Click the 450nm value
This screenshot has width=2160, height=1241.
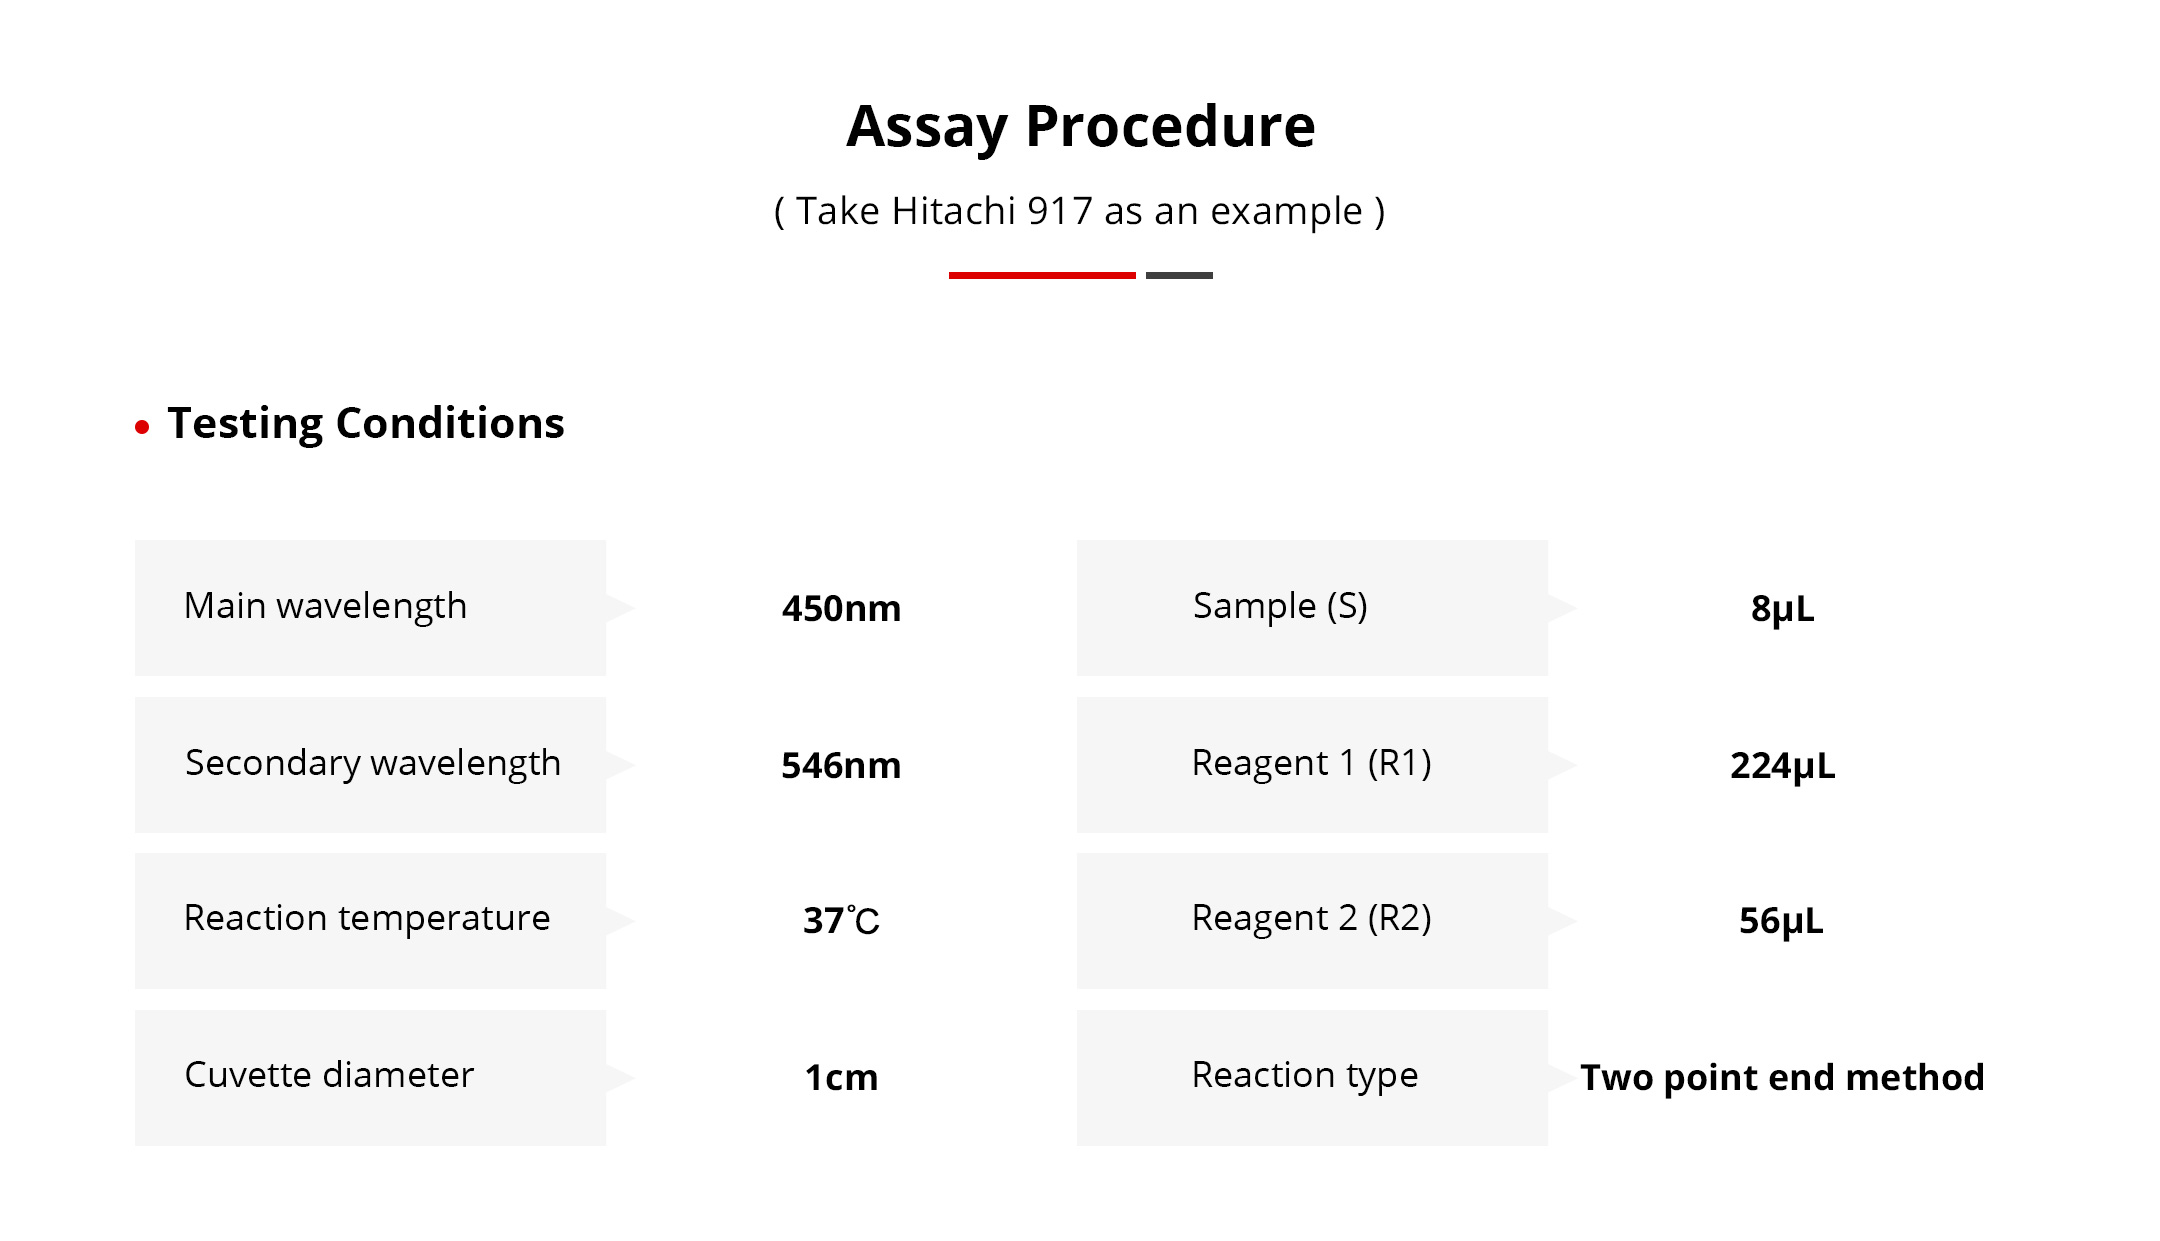tap(841, 608)
